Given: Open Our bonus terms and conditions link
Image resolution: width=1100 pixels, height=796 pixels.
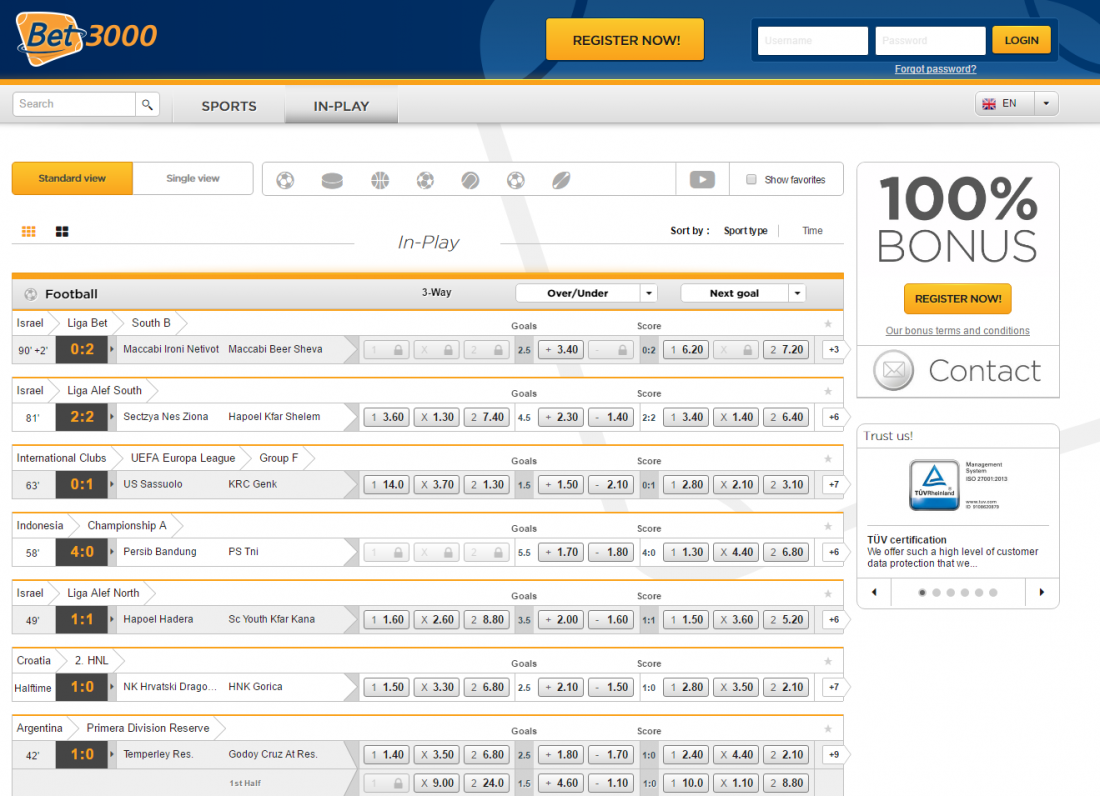Looking at the screenshot, I should tap(958, 330).
